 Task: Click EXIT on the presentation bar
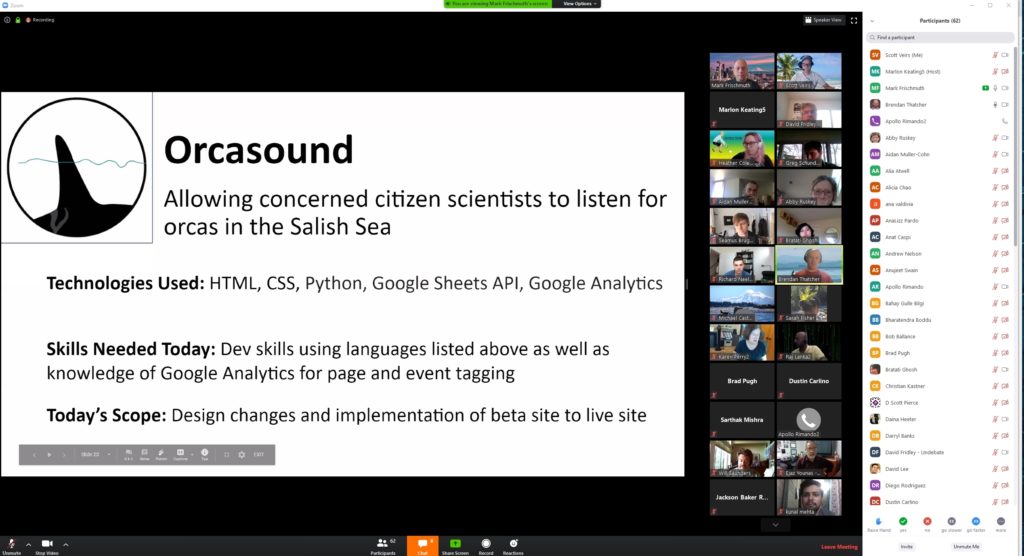[259, 454]
